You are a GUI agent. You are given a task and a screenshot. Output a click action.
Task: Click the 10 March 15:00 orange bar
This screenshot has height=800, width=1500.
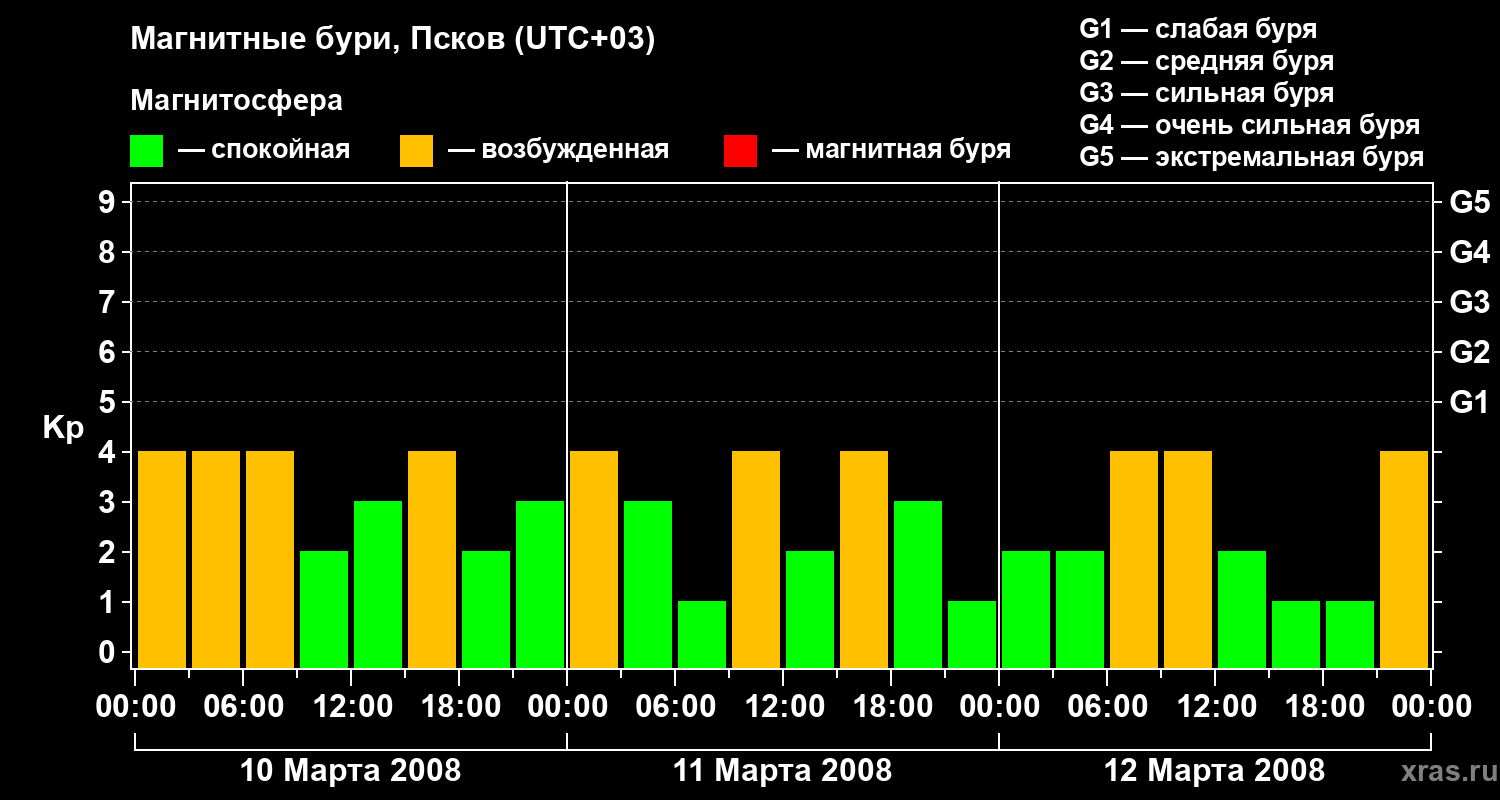(432, 559)
